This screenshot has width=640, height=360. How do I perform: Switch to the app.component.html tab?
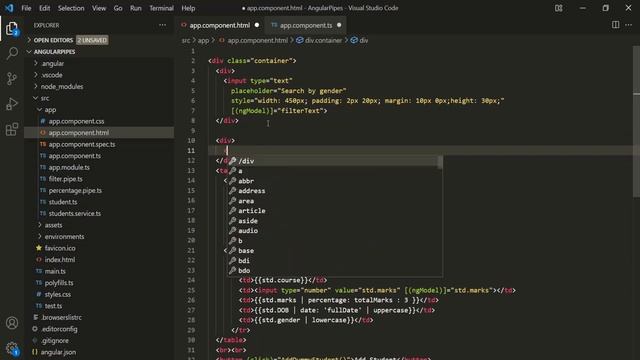(219, 25)
